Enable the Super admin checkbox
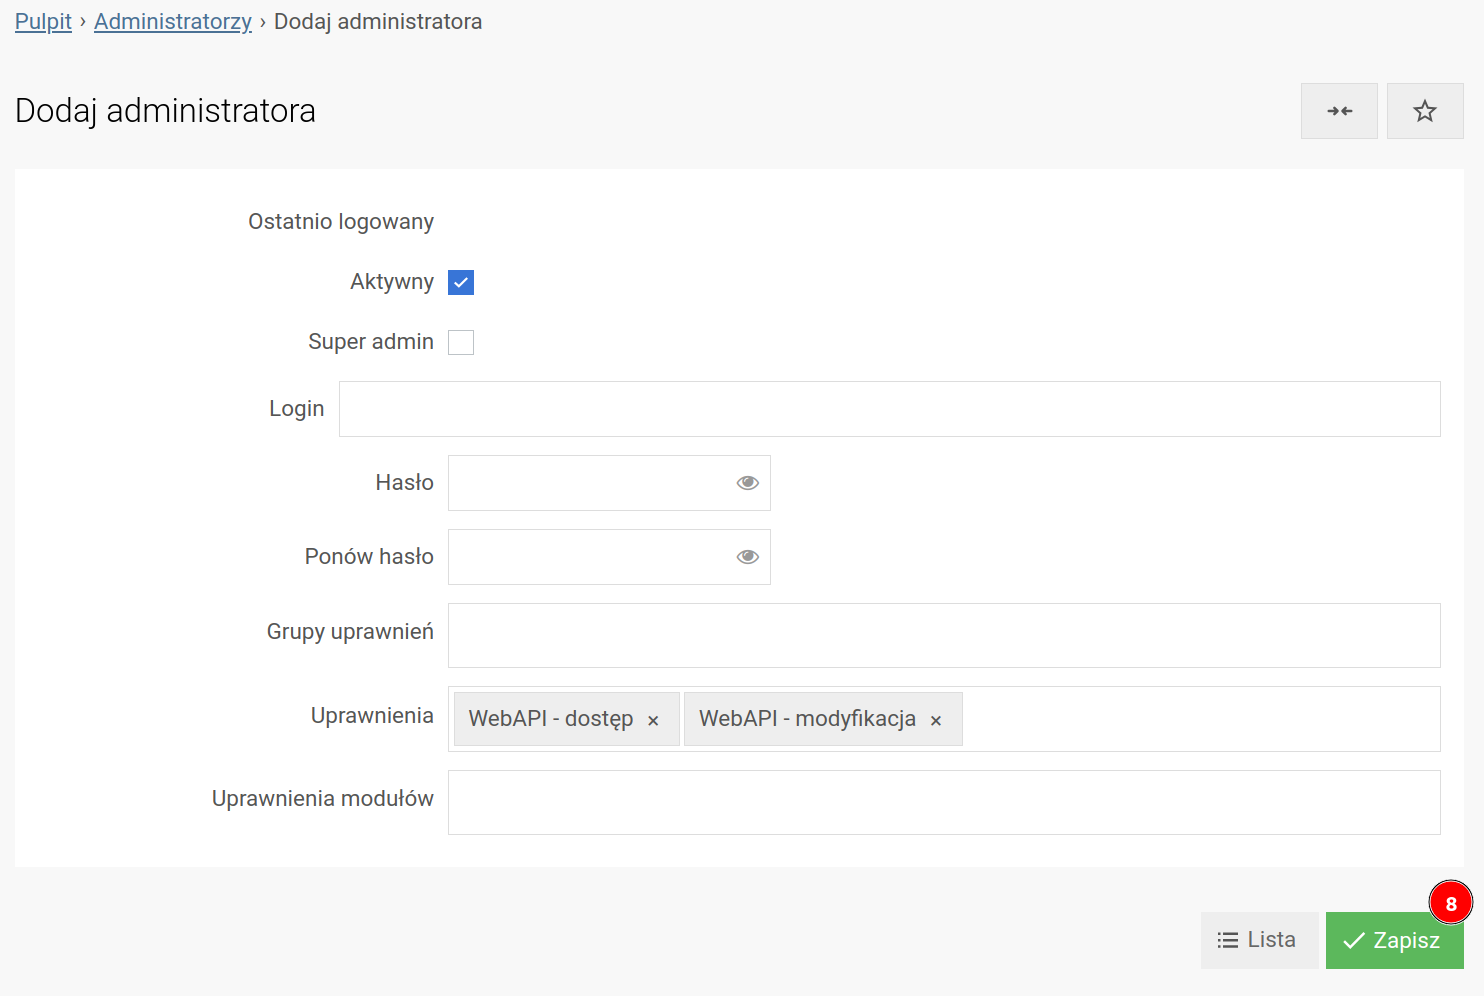 [461, 343]
